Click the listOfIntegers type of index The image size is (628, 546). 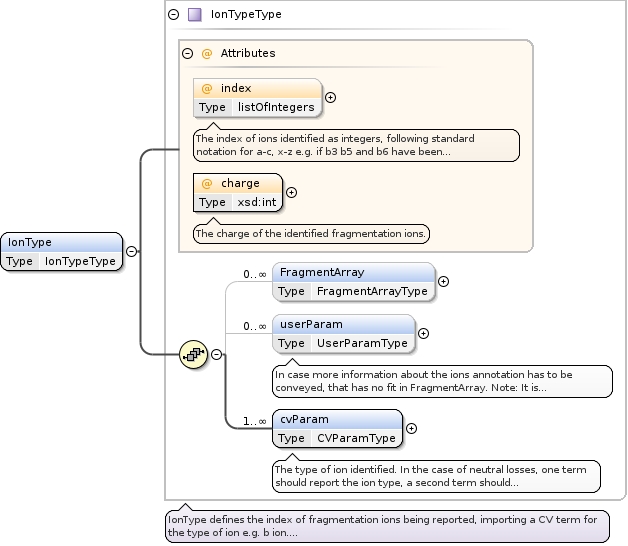coord(275,107)
